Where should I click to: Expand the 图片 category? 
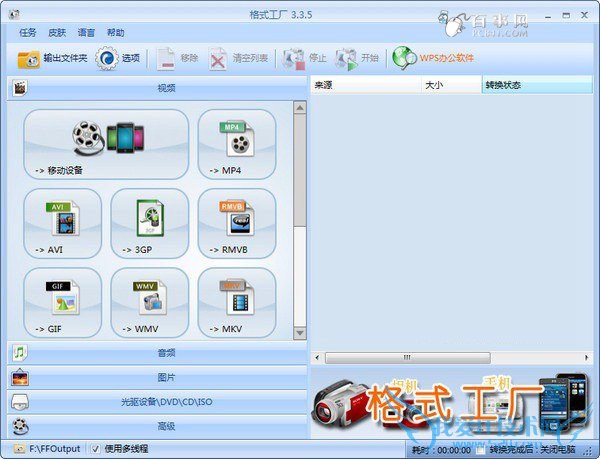[x=157, y=378]
